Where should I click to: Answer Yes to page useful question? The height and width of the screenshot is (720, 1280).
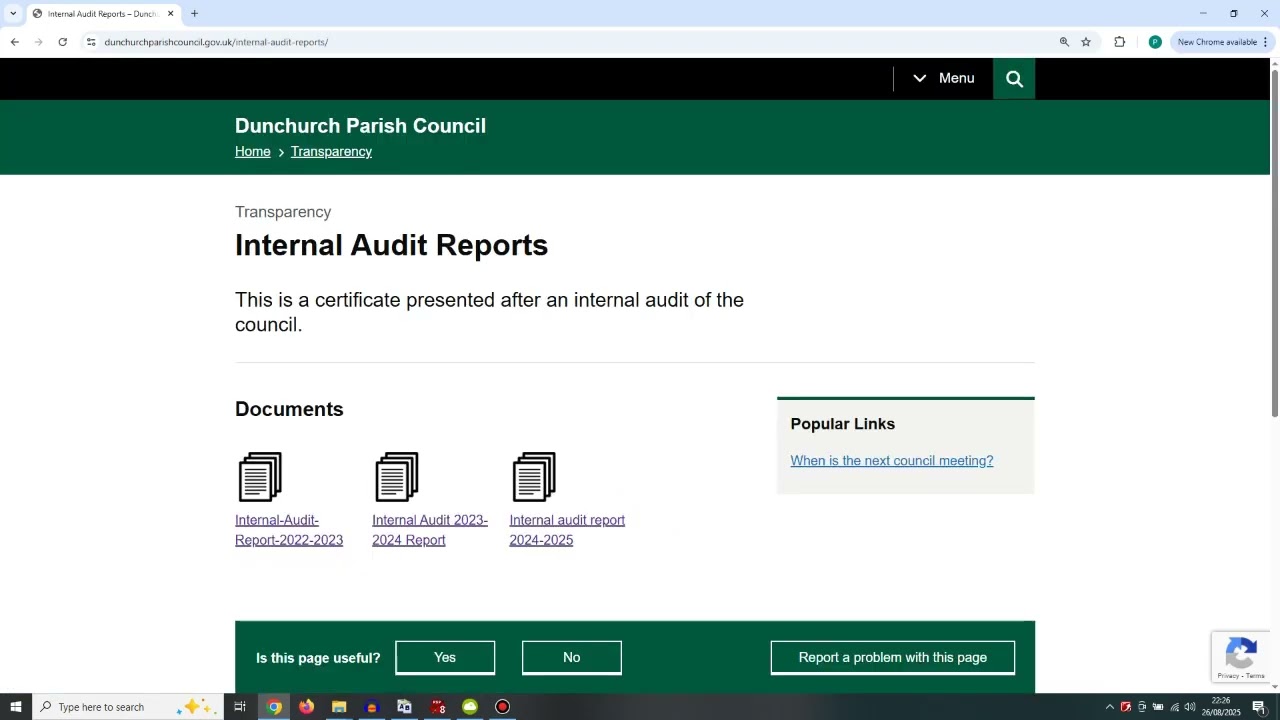(445, 657)
